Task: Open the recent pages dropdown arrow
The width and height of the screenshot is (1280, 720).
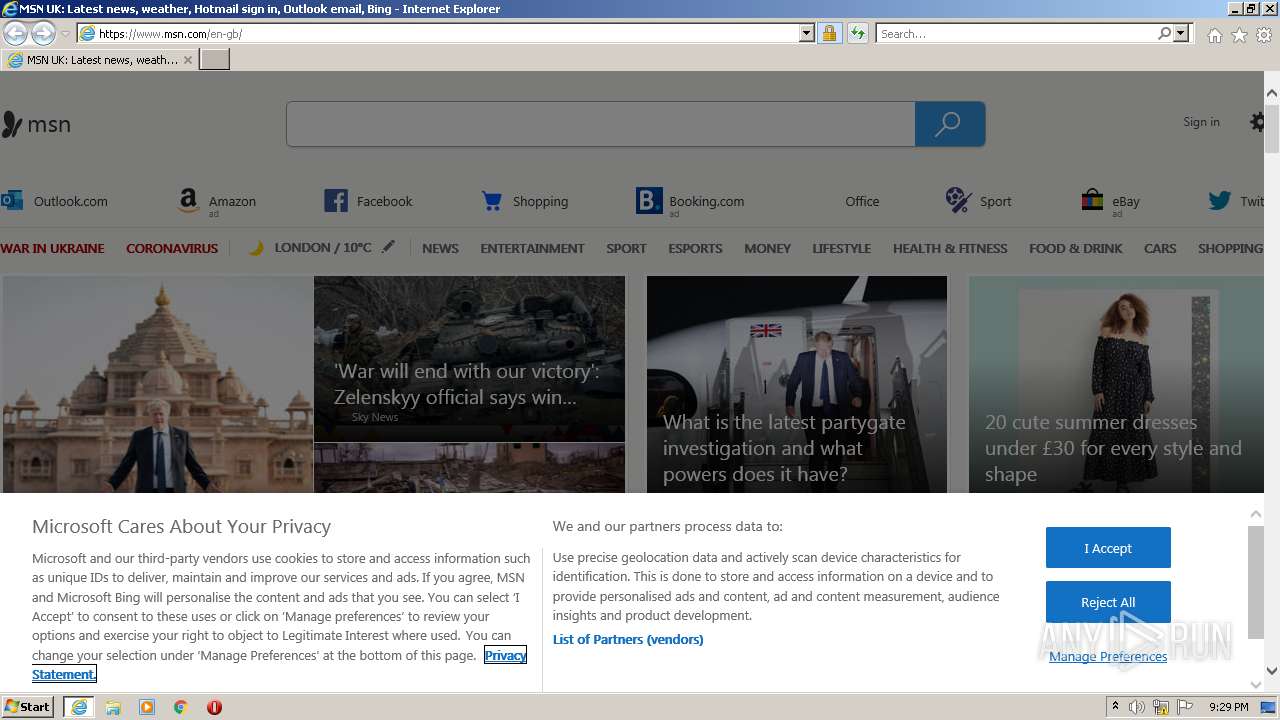Action: [65, 34]
